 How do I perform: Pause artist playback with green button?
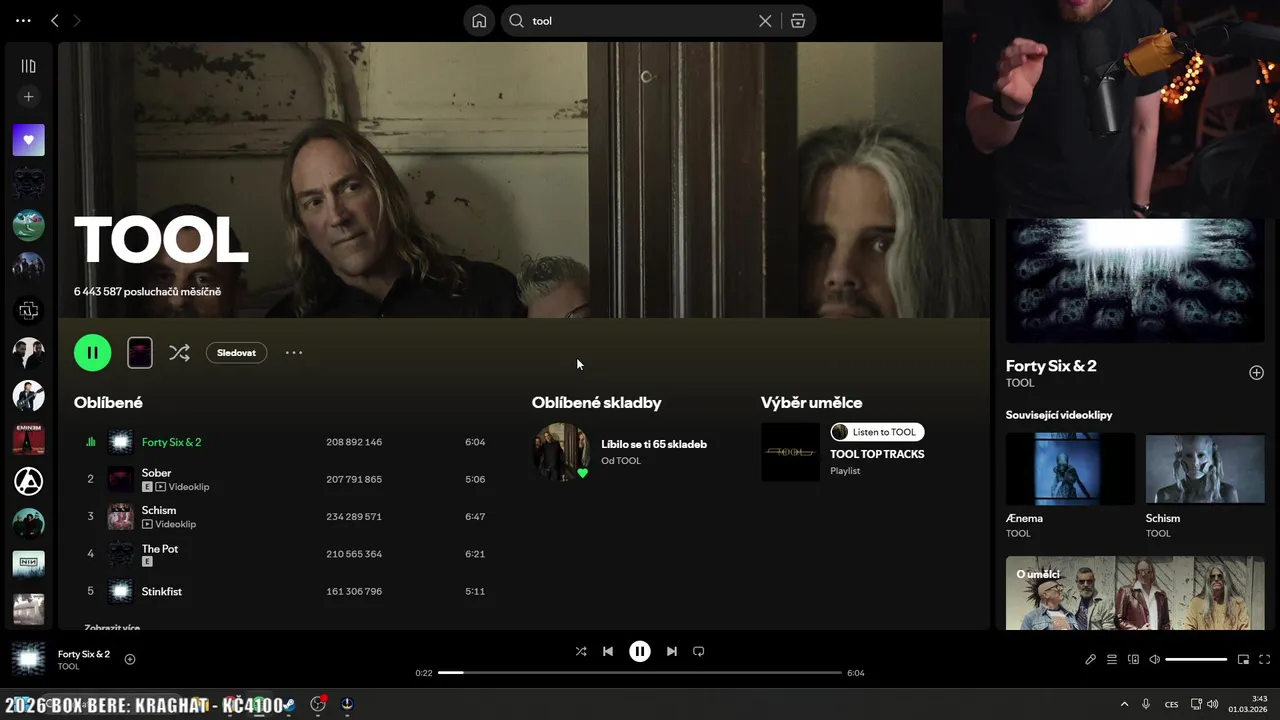tap(92, 352)
